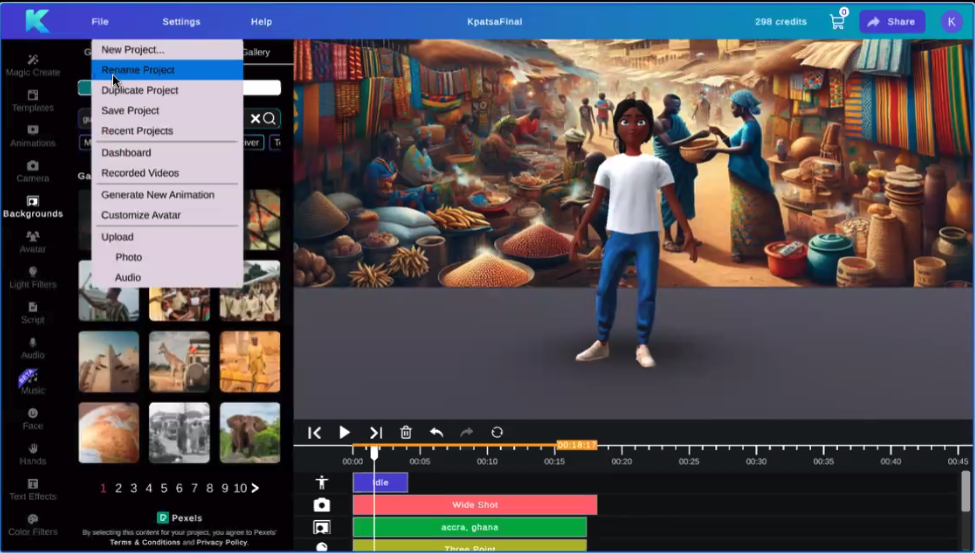The image size is (975, 553).
Task: Click the Share button
Action: 891,21
